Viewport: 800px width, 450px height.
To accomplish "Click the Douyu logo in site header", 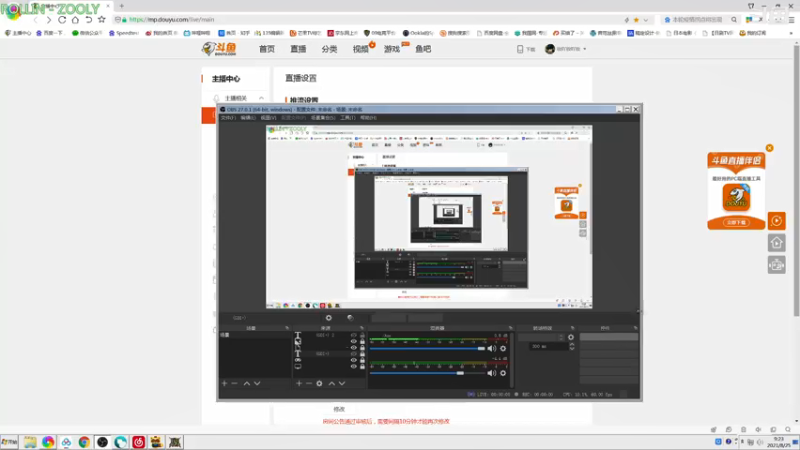I will (x=219, y=48).
